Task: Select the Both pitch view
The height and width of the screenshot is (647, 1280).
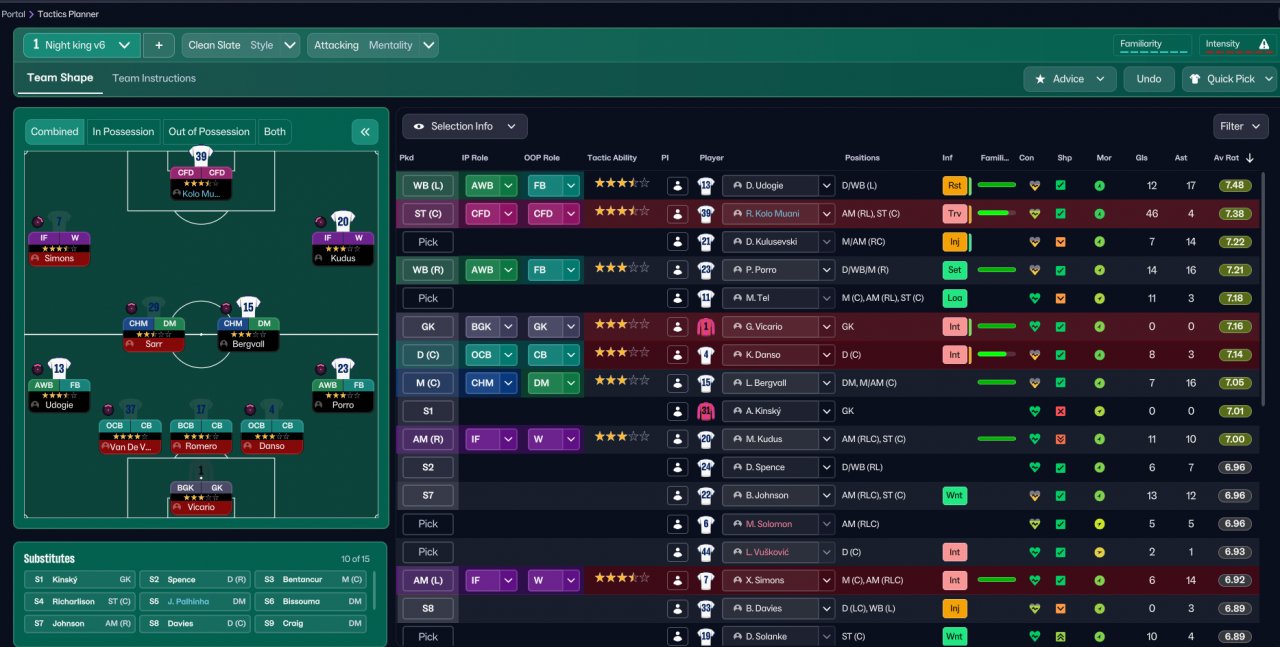Action: 275,131
